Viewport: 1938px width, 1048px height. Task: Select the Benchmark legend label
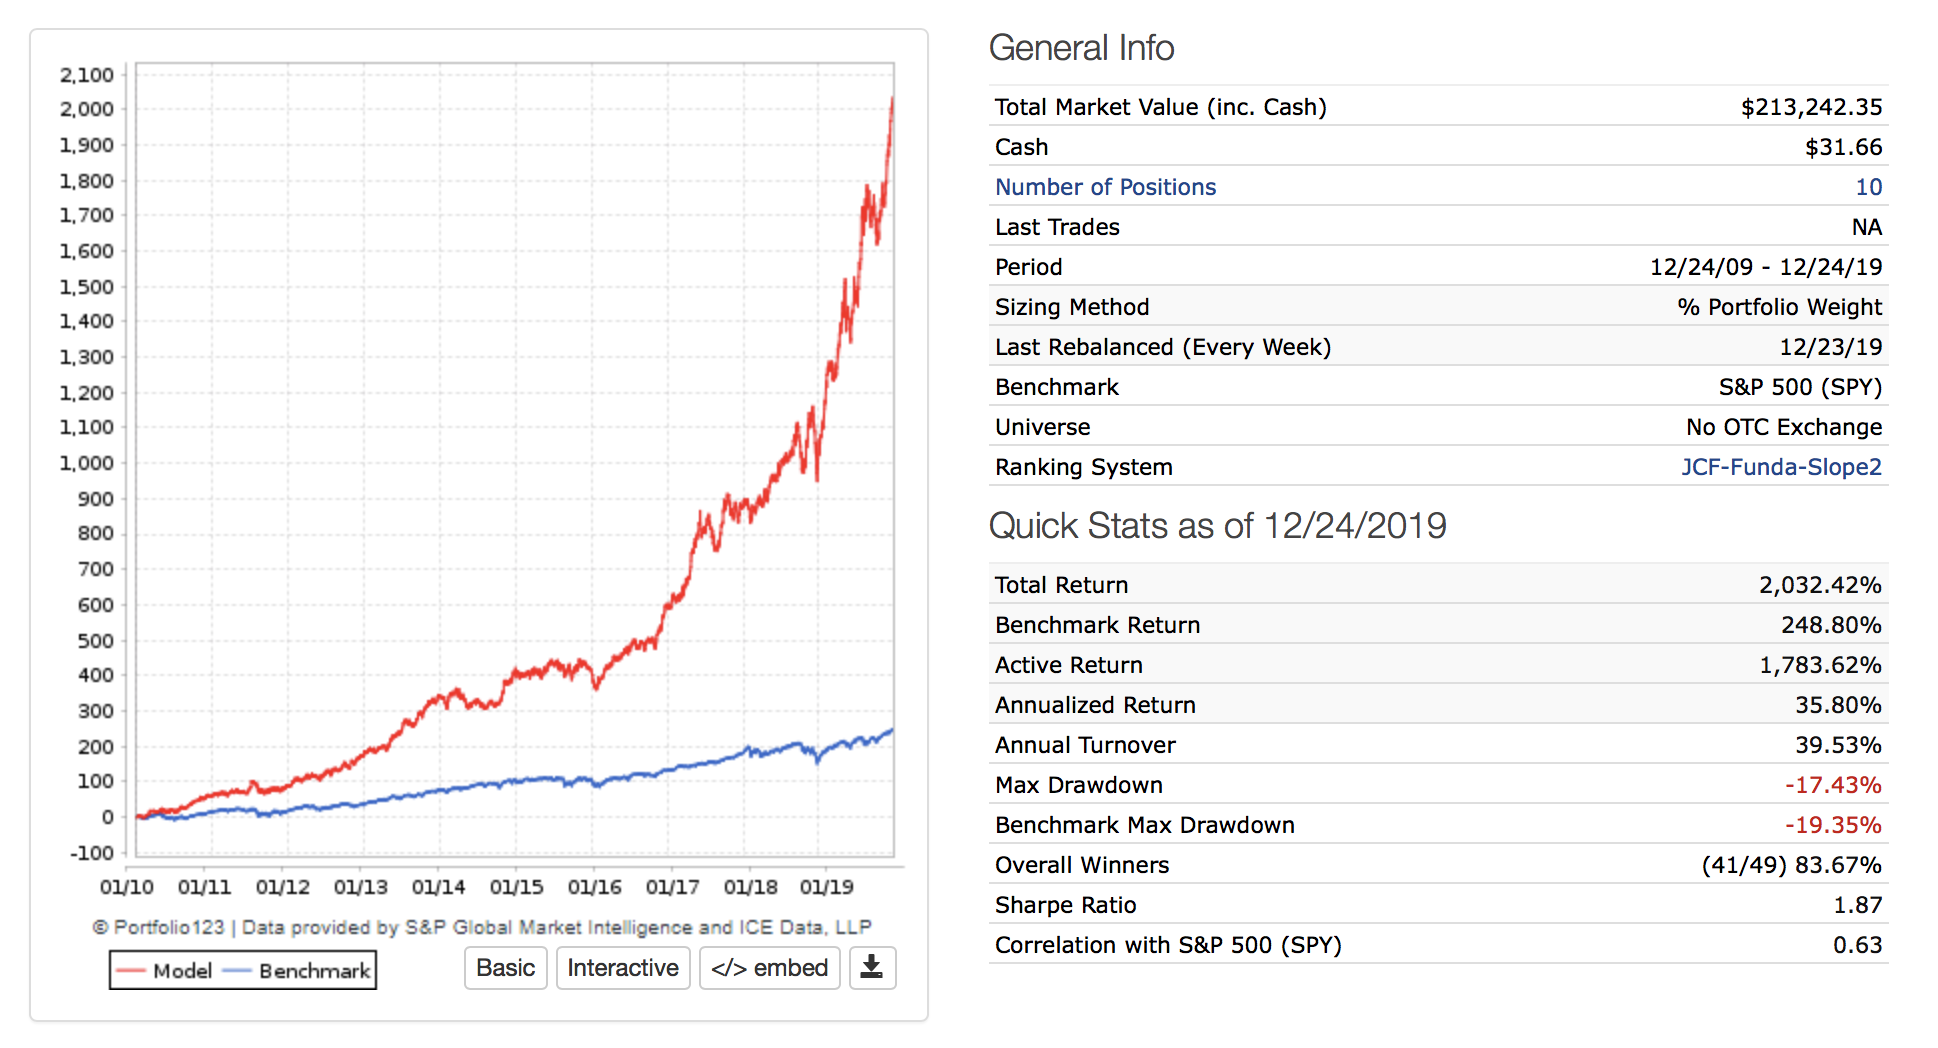pyautogui.click(x=314, y=971)
